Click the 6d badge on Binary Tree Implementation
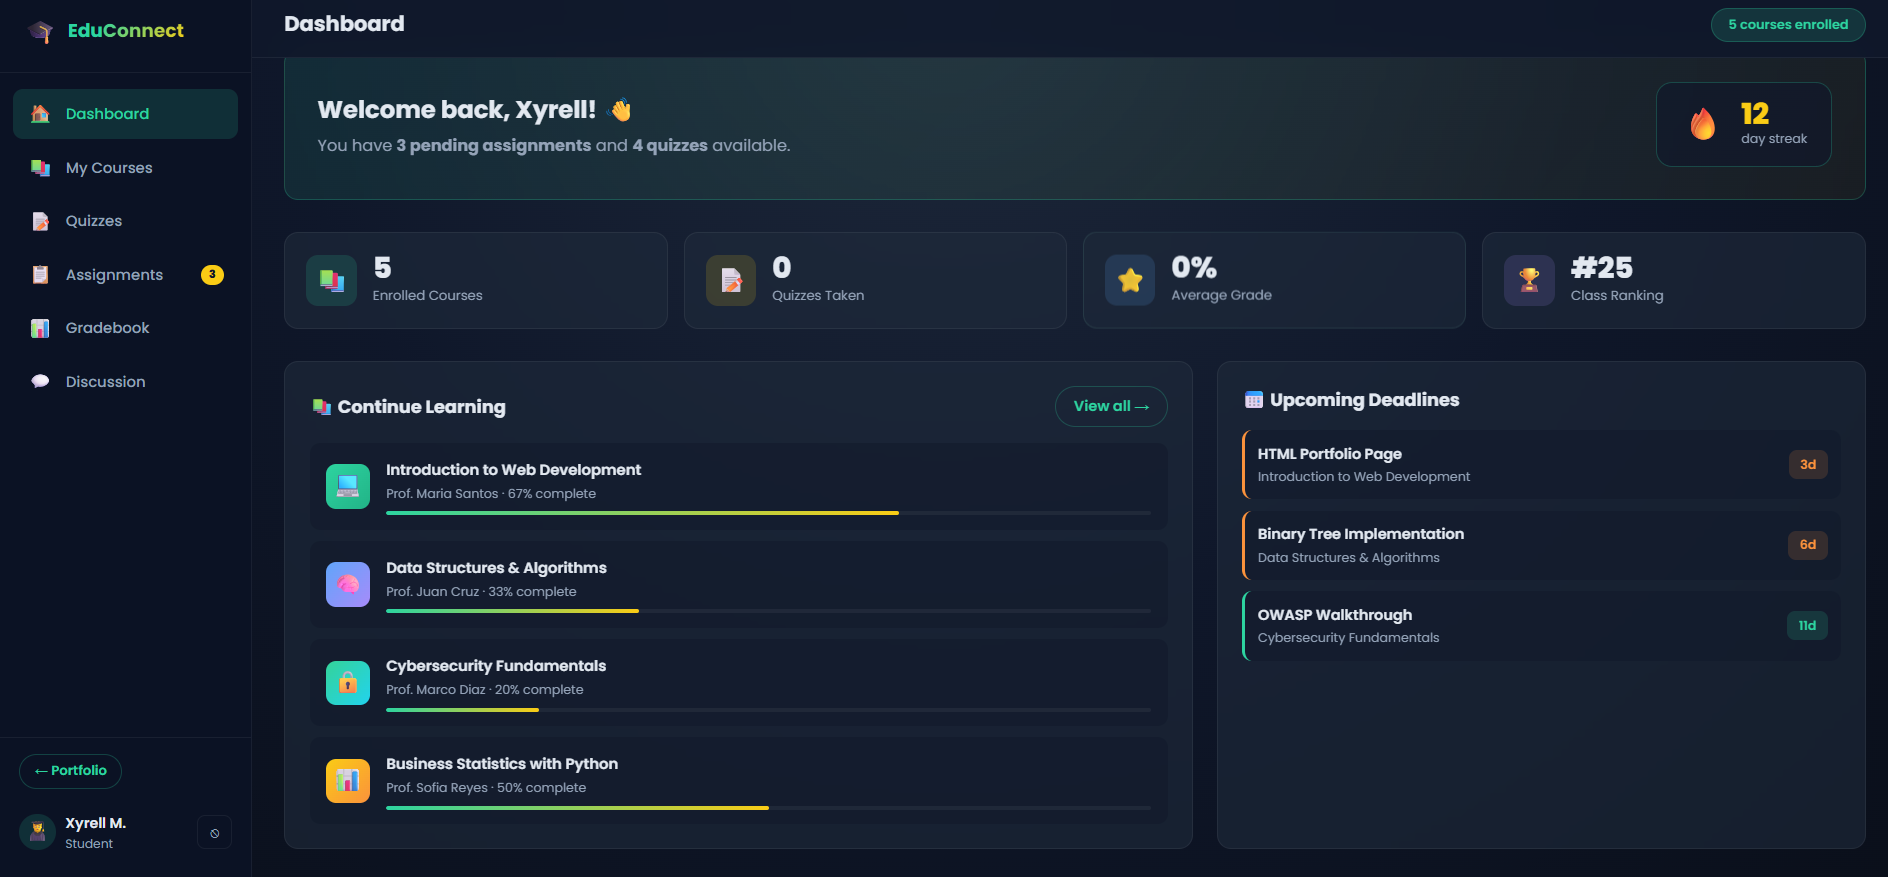This screenshot has width=1888, height=877. pos(1808,545)
